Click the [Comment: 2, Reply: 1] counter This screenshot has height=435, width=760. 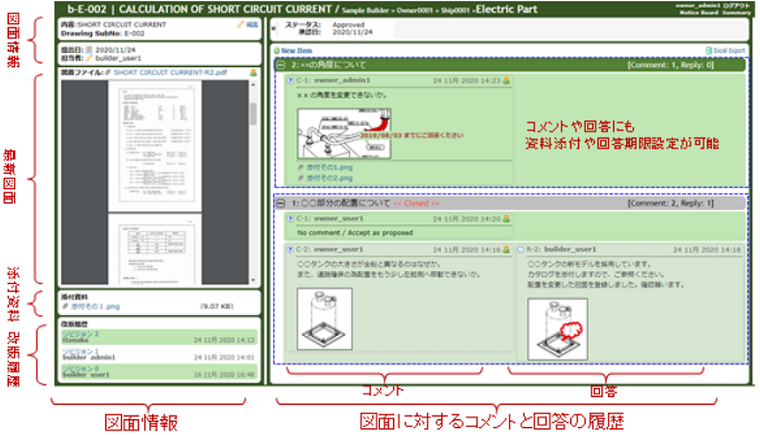coord(671,203)
